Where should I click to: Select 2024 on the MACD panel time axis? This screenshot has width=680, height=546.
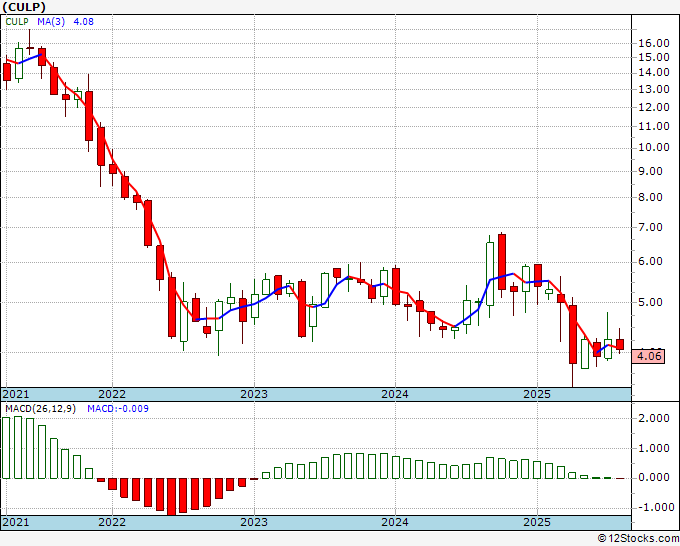pos(395,522)
